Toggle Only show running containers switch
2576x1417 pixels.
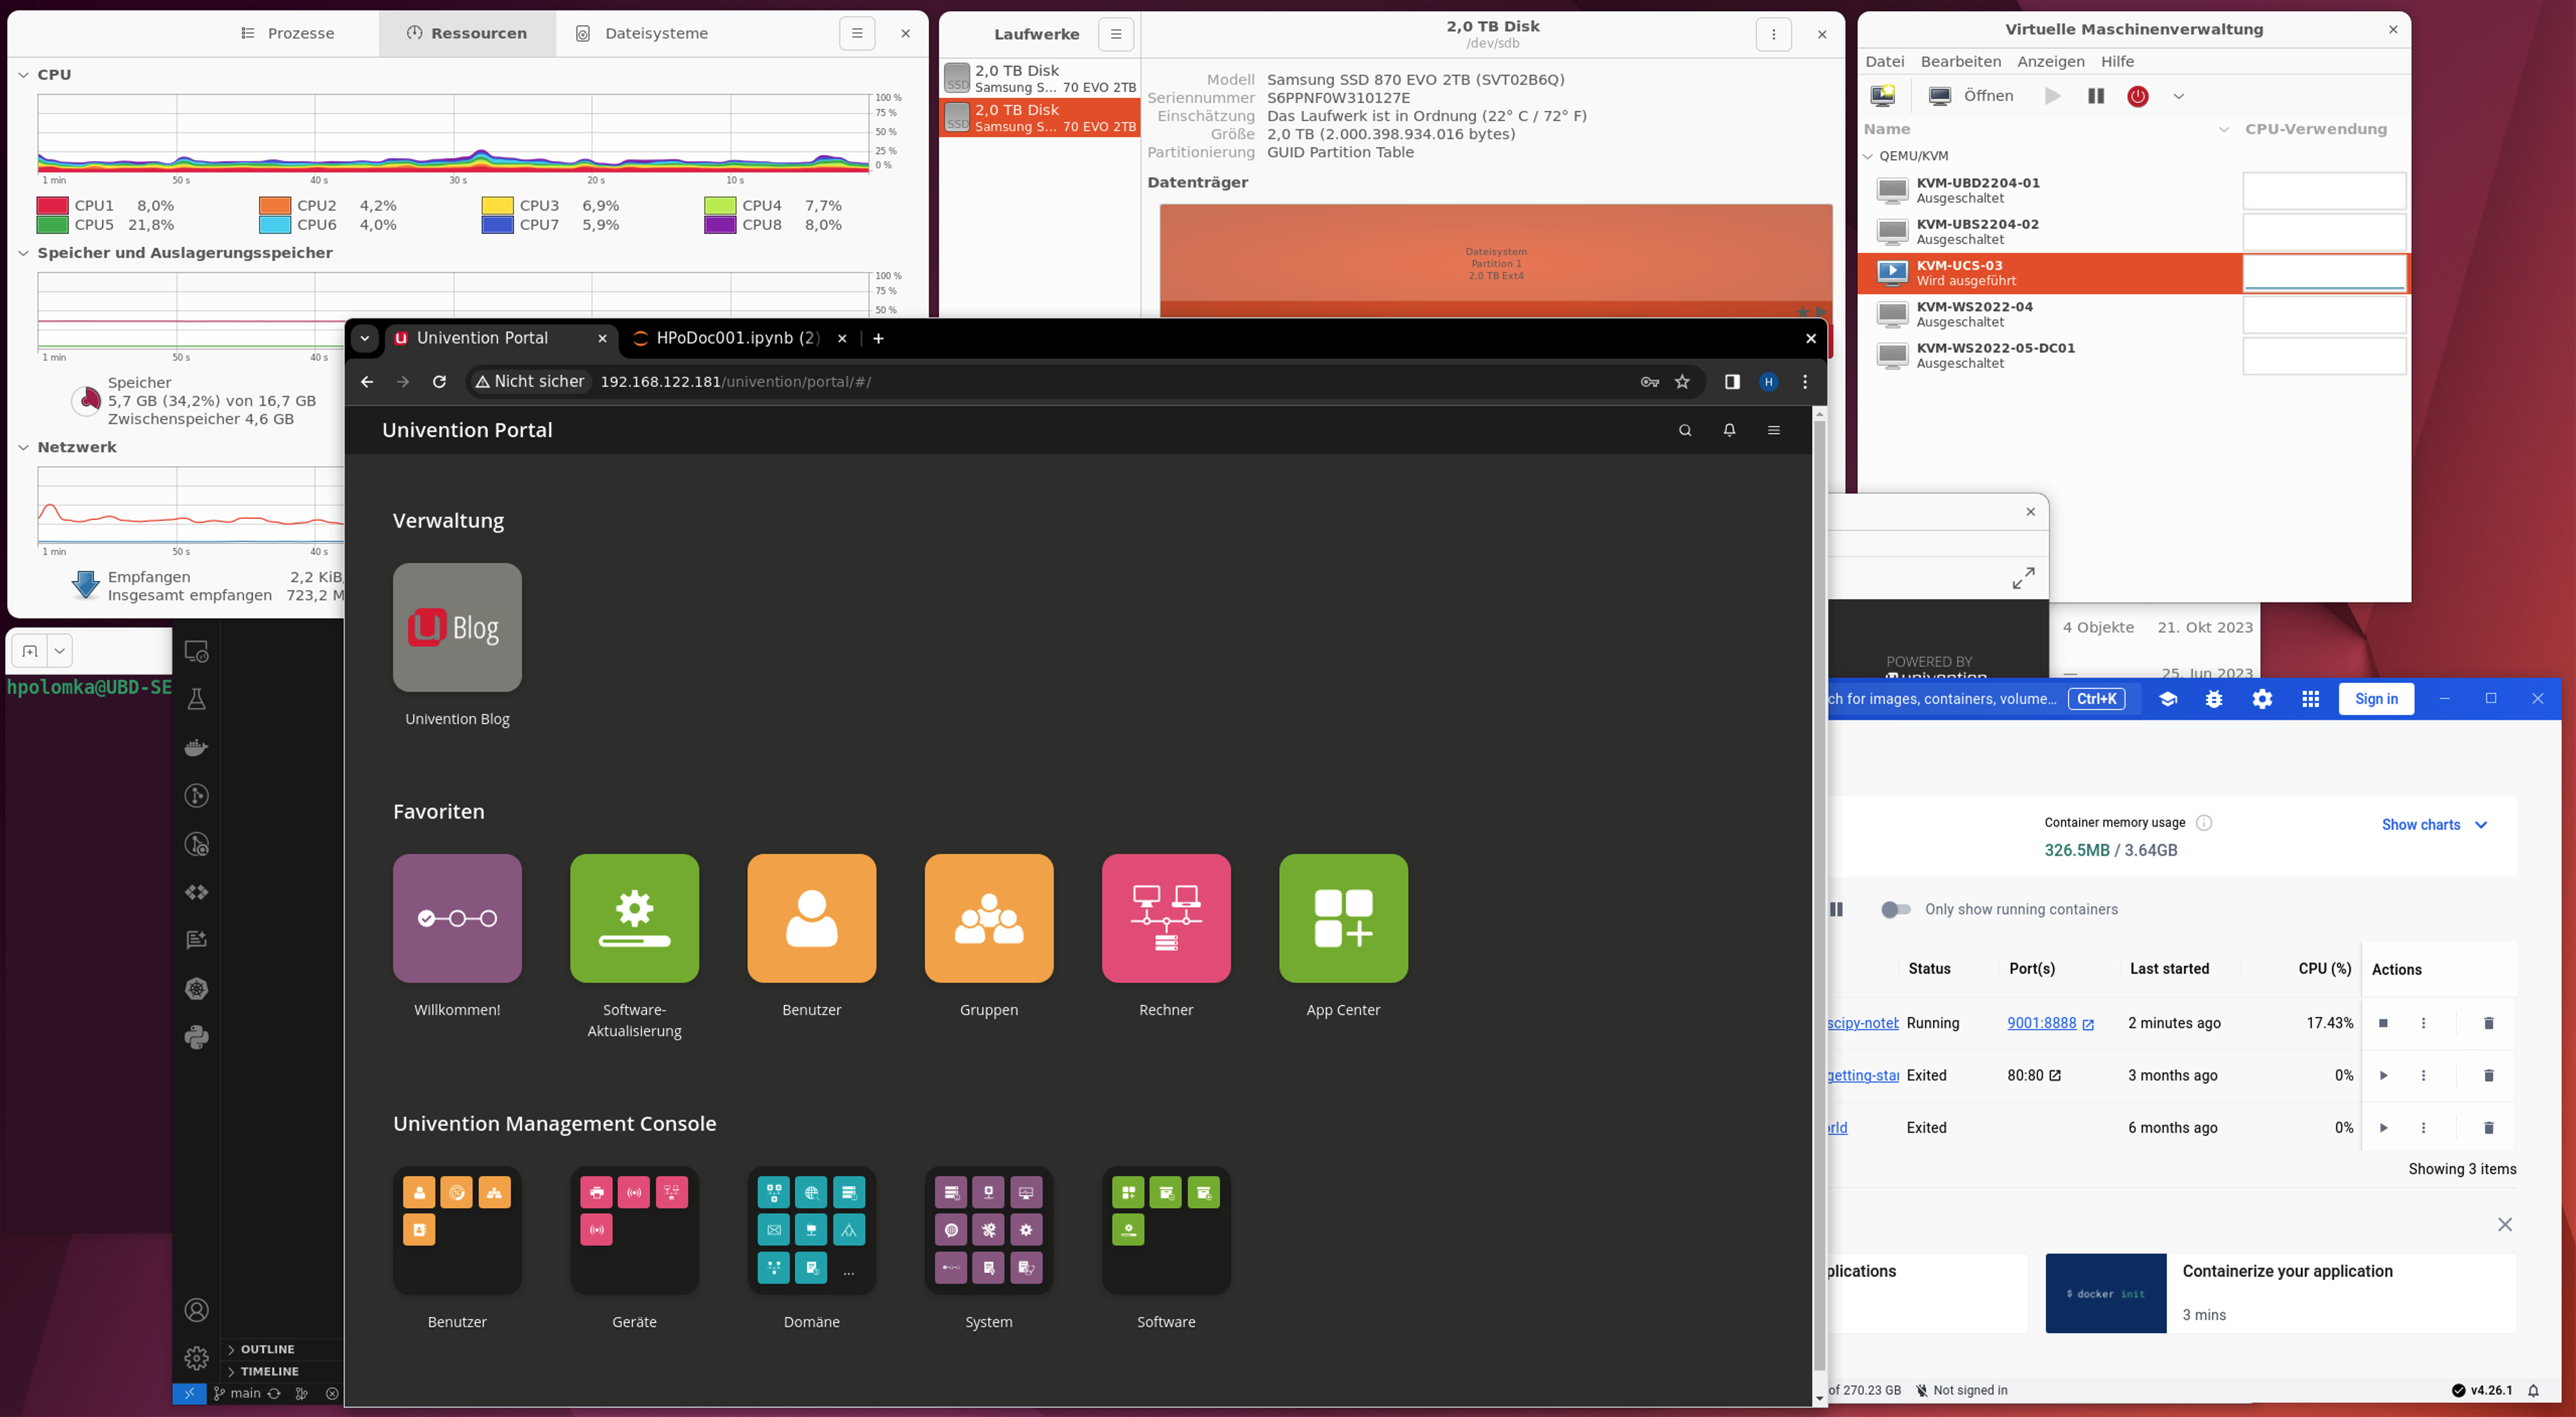pyautogui.click(x=1894, y=909)
